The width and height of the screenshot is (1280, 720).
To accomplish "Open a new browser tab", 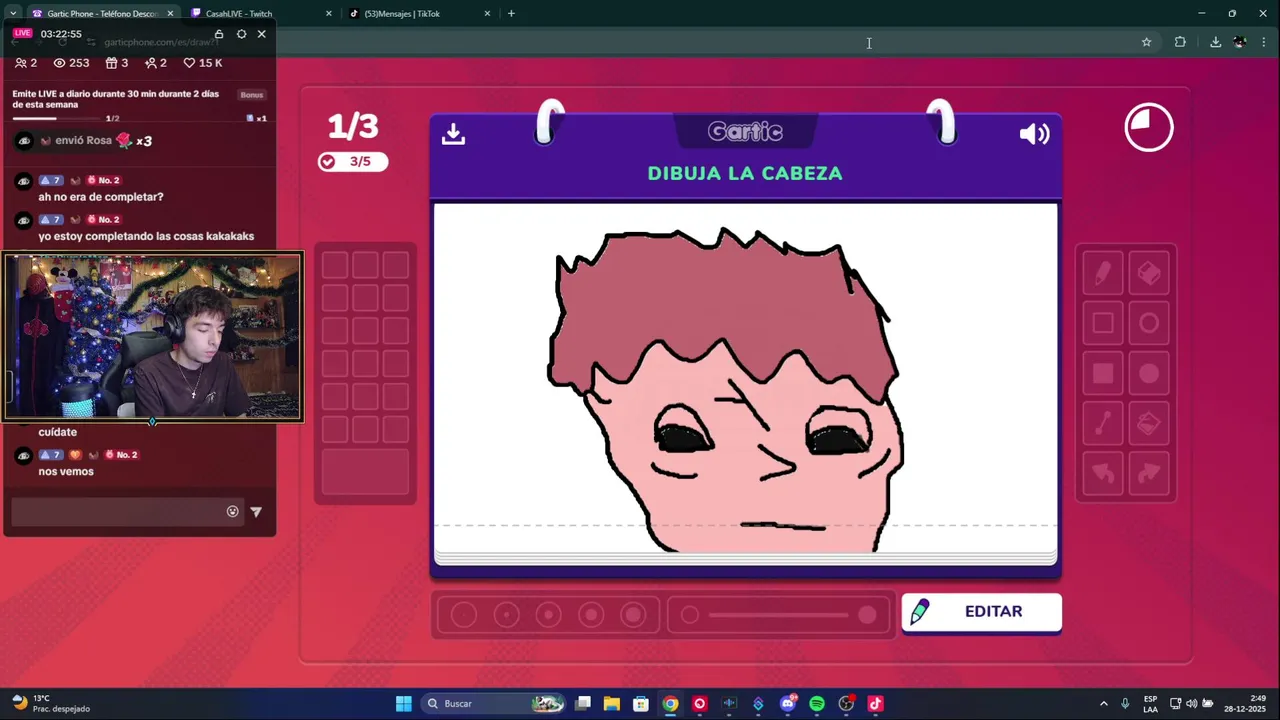I will [511, 13].
